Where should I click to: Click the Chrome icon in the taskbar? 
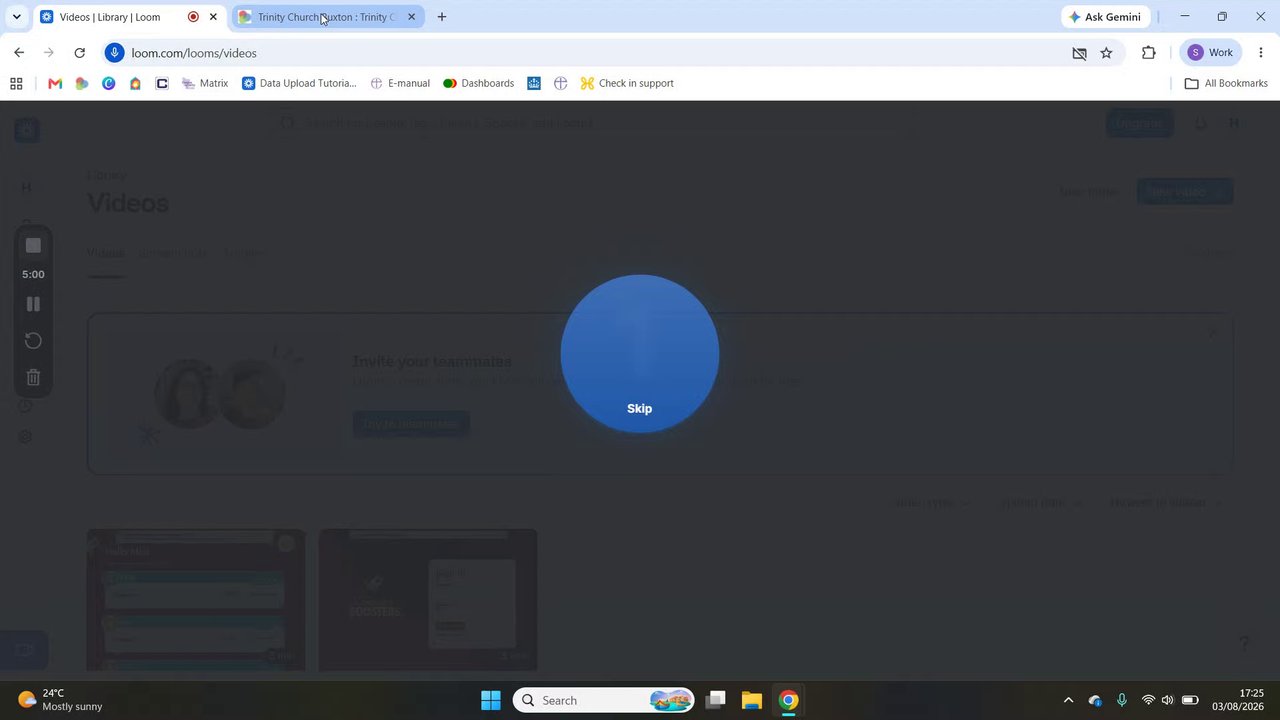coord(789,700)
